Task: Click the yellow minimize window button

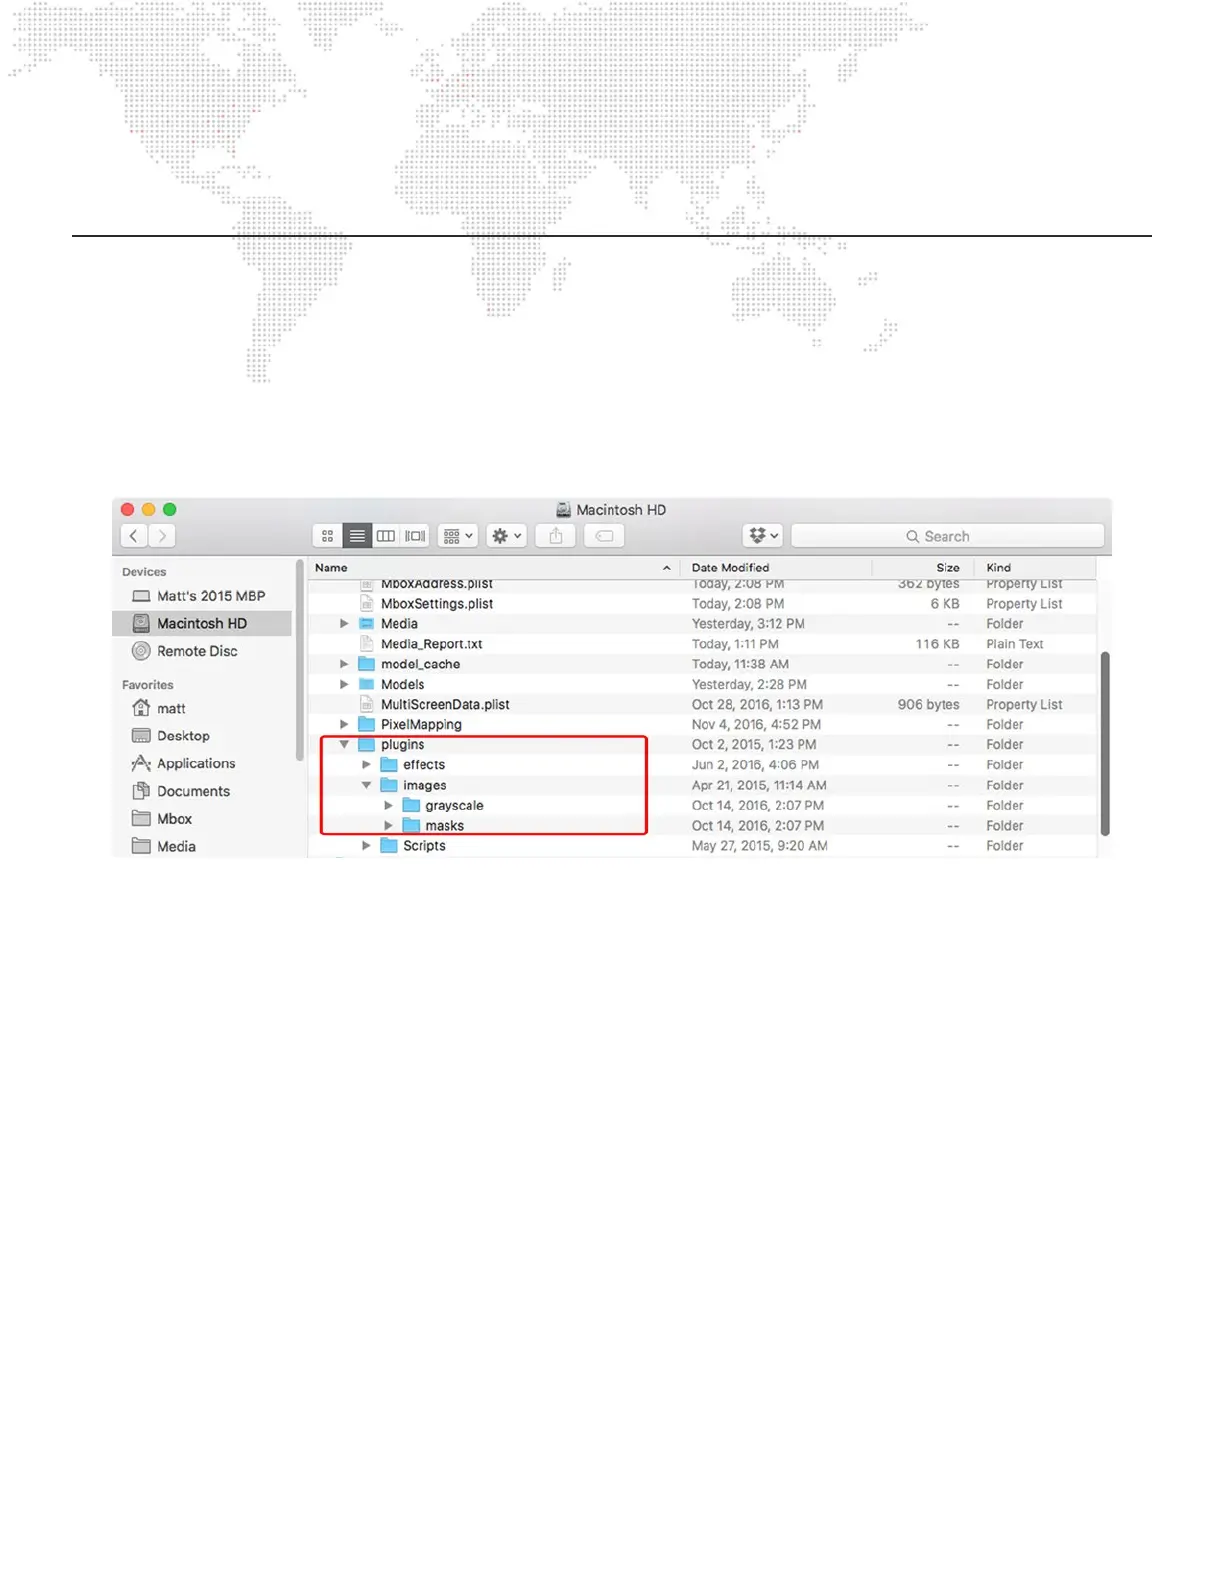Action: point(149,510)
